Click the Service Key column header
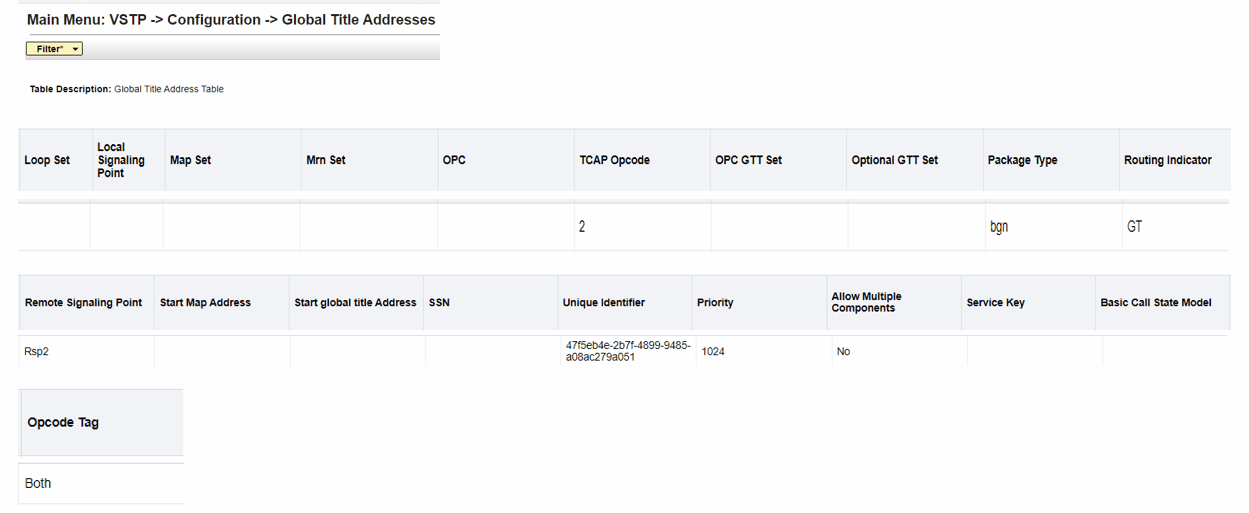 point(995,302)
